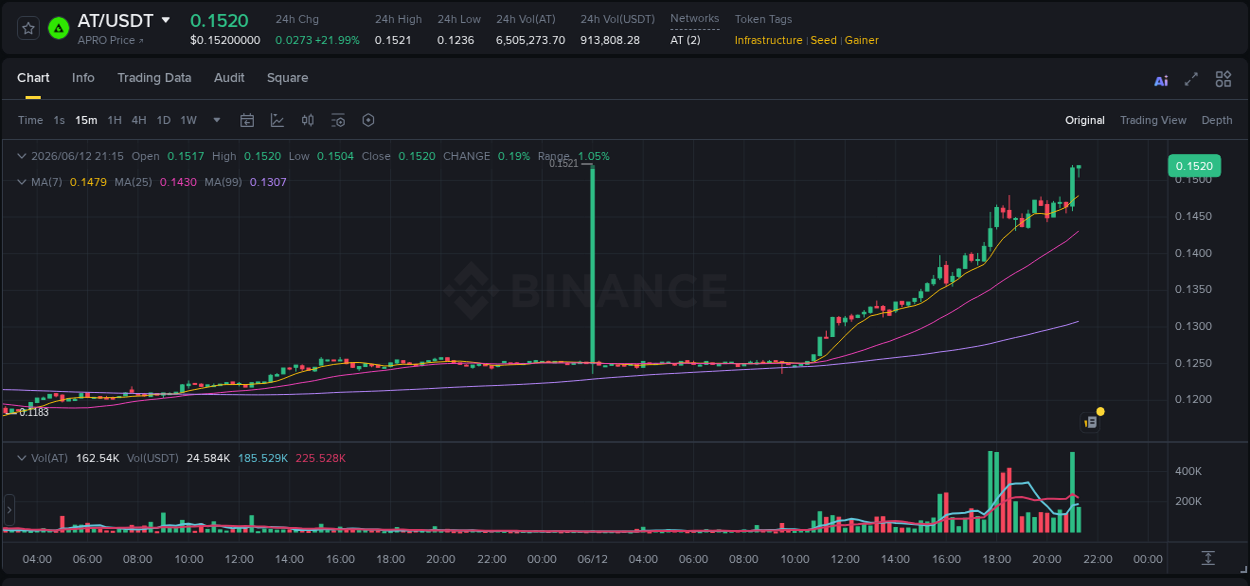Collapse the MA indicator row chevron
The width and height of the screenshot is (1250, 586).
22,182
